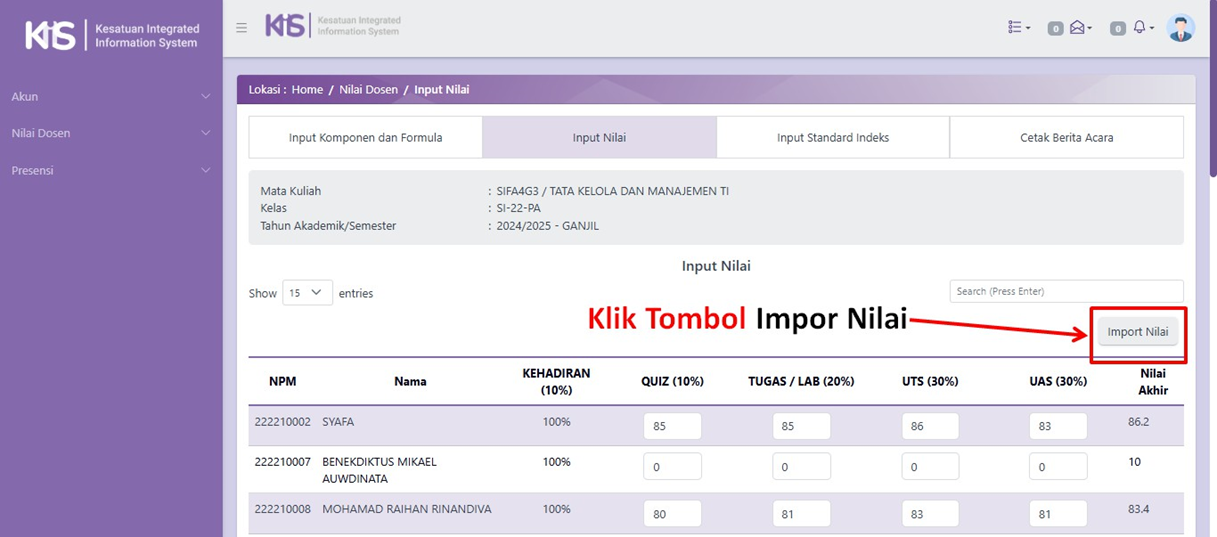Click the search entries input field

pyautogui.click(x=1066, y=291)
